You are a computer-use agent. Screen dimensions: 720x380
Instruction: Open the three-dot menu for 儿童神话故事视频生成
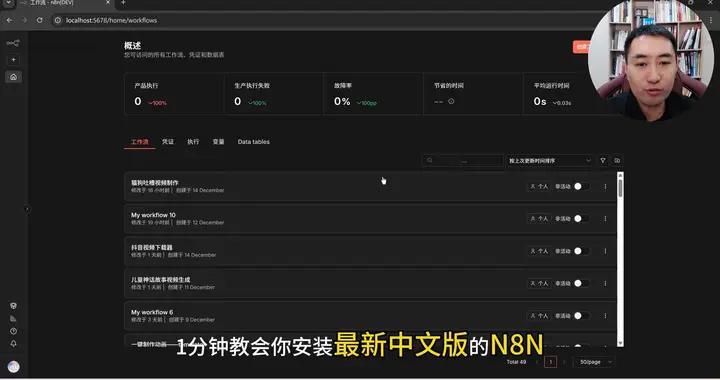point(605,283)
